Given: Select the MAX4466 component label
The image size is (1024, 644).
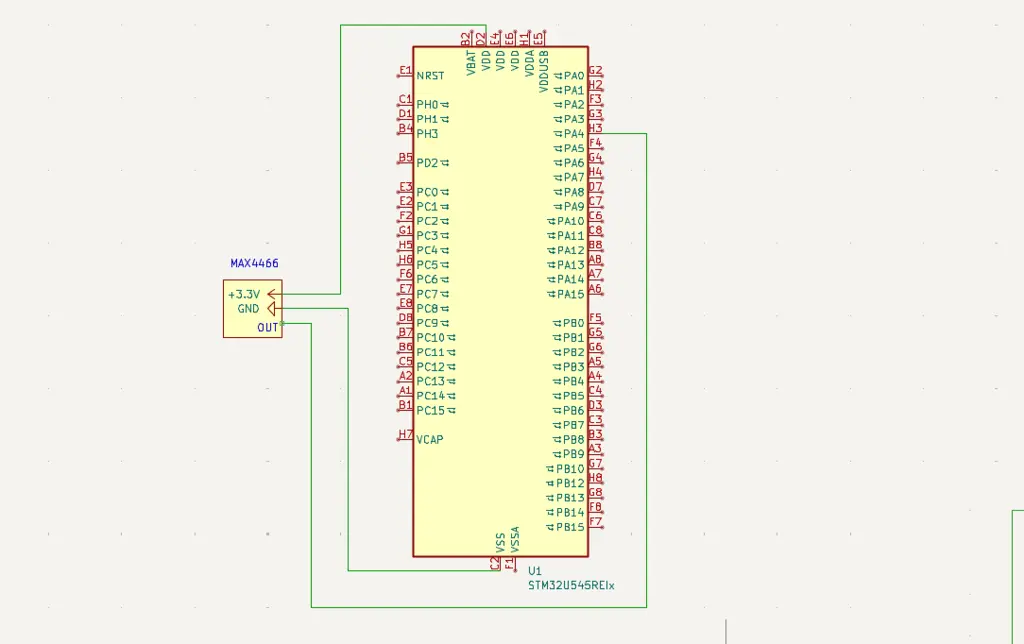Looking at the screenshot, I should pos(254,263).
